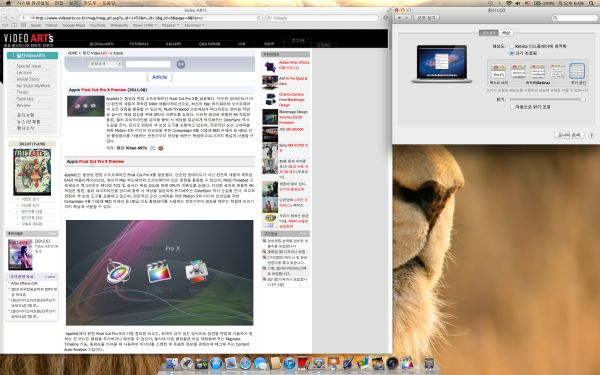The width and height of the screenshot is (600, 375).
Task: Open the system preferences app menu in menu bar
Action: [33, 3]
